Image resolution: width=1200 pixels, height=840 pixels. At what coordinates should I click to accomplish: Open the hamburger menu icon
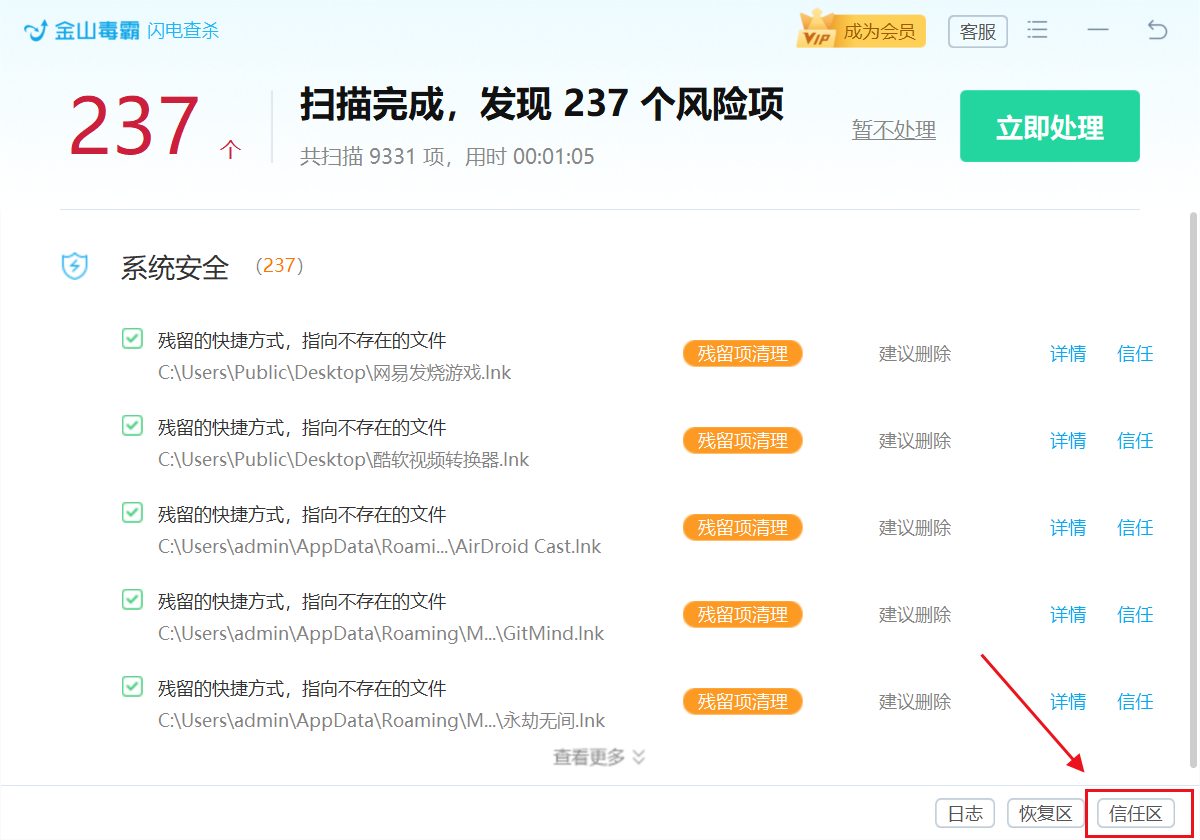coord(1038,30)
